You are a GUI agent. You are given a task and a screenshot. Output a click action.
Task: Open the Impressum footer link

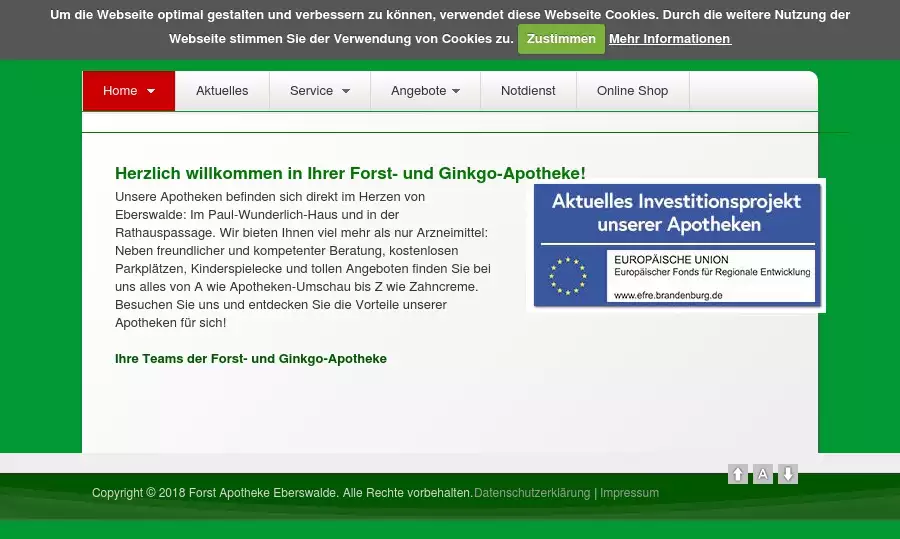click(629, 493)
